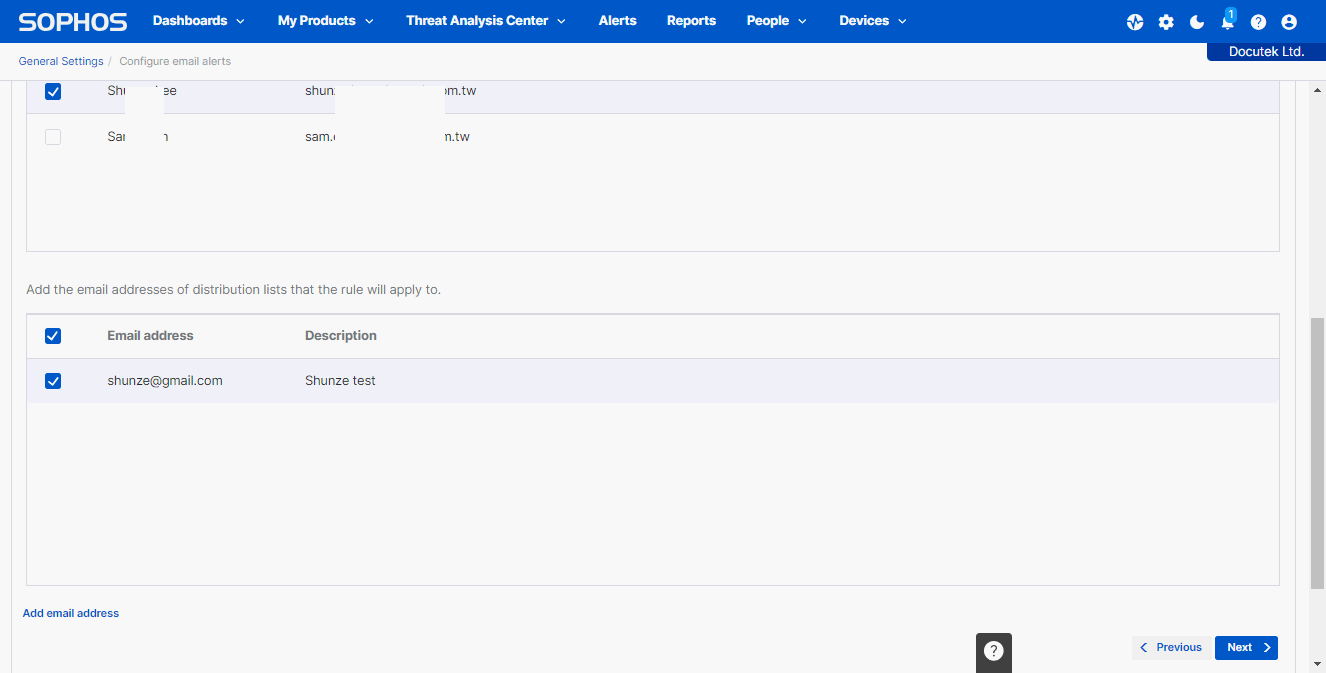
Task: Open the notifications bell
Action: [x=1228, y=22]
